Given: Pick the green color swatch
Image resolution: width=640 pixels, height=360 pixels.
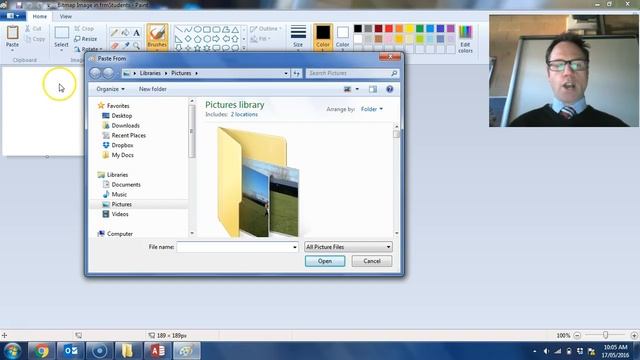Looking at the screenshot, I should [420, 29].
